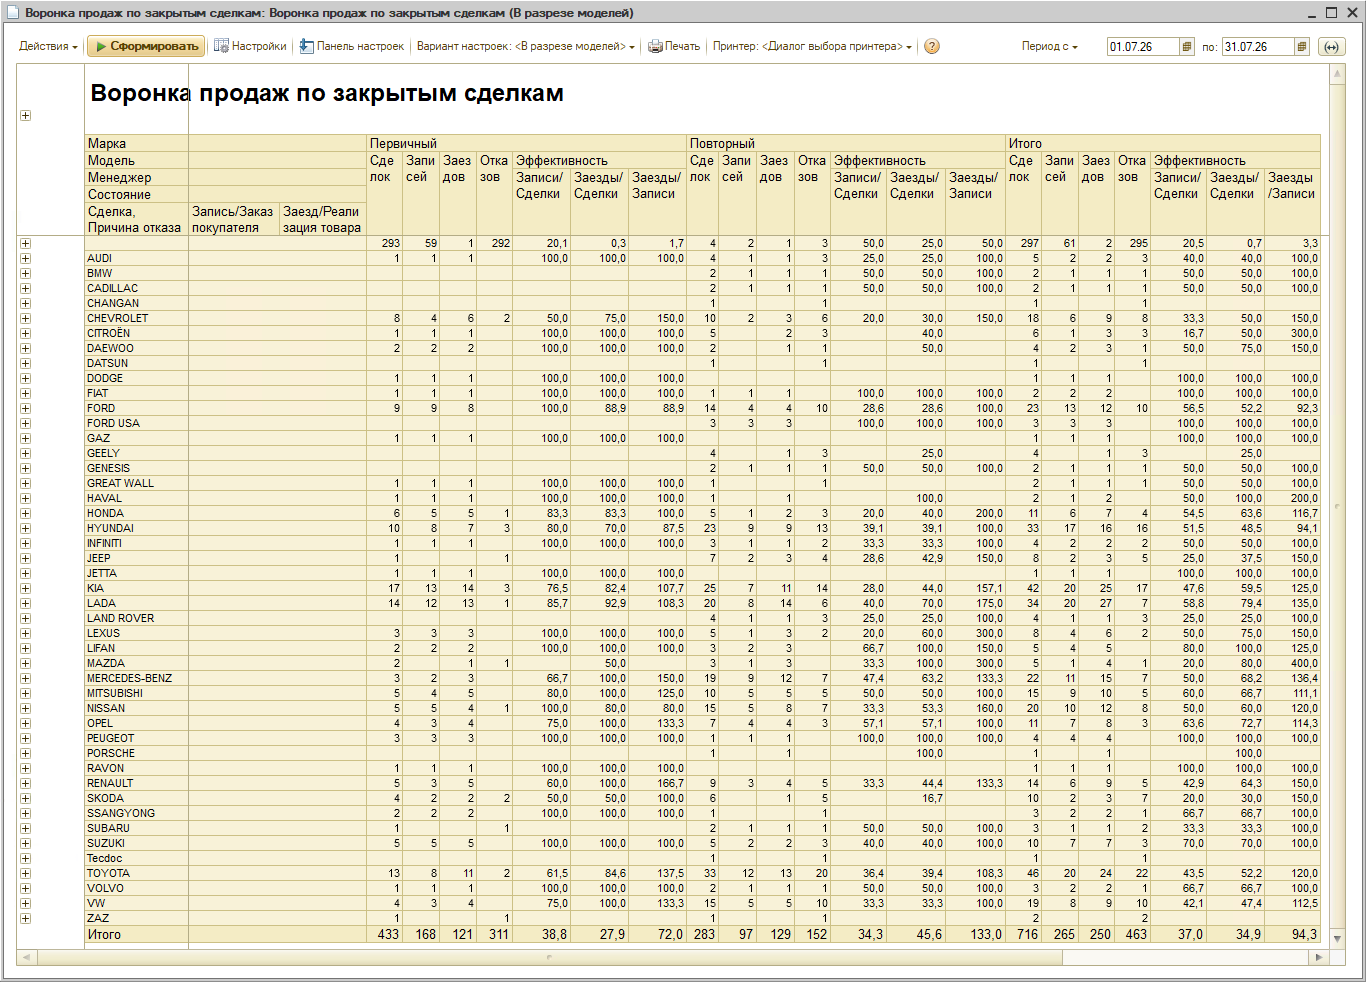Select the Состояние header cell

[136, 194]
